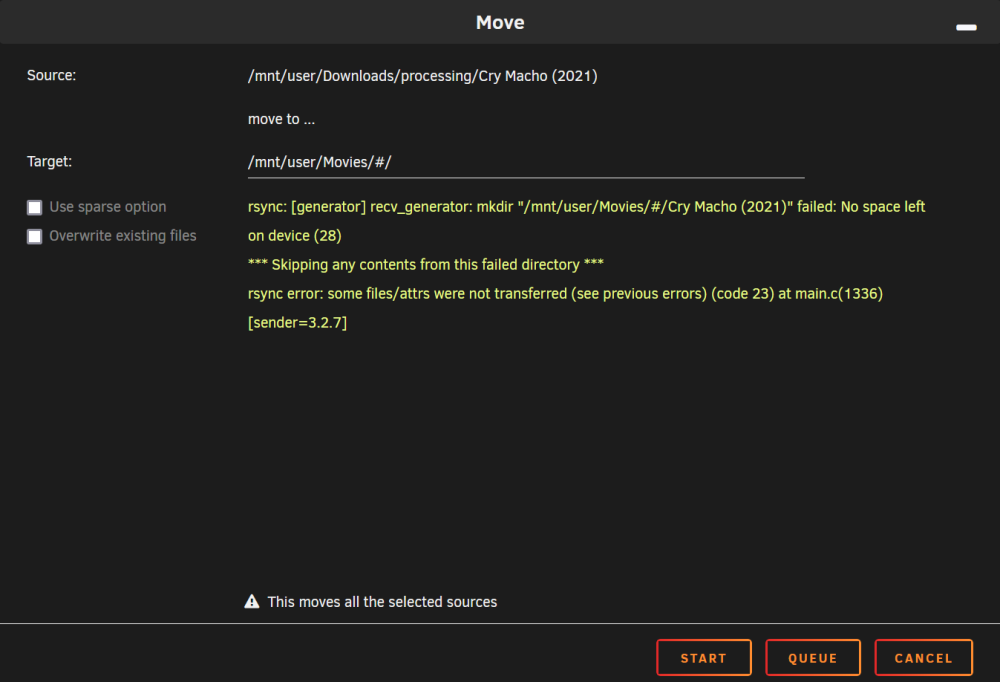Click the rsync mkdir failed error line
1000x682 pixels.
pos(586,207)
